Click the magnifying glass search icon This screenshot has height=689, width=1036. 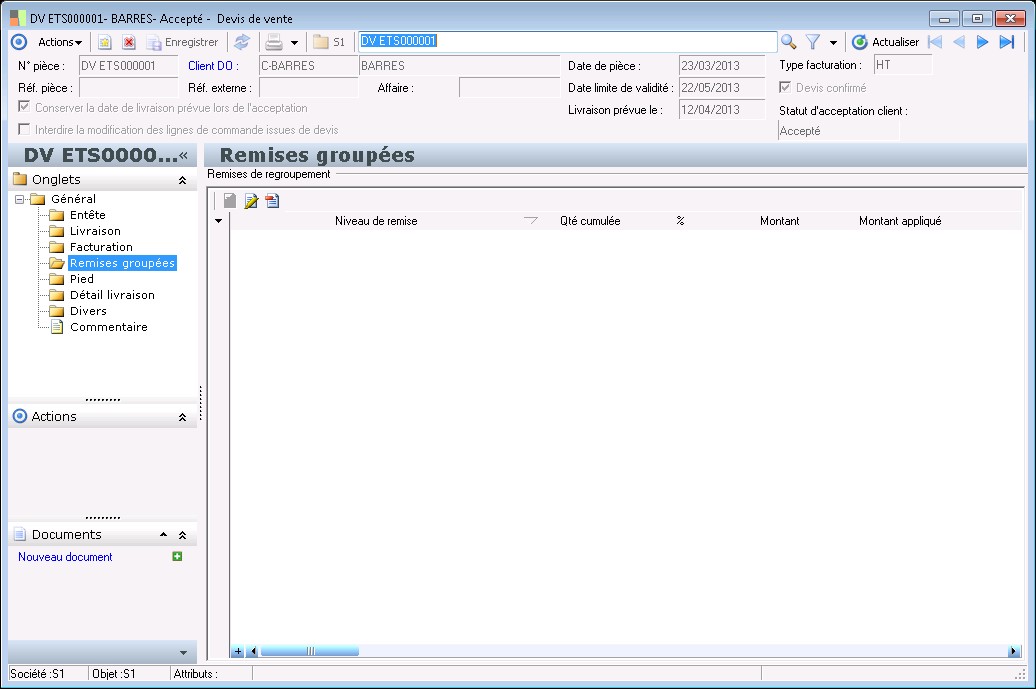click(789, 42)
